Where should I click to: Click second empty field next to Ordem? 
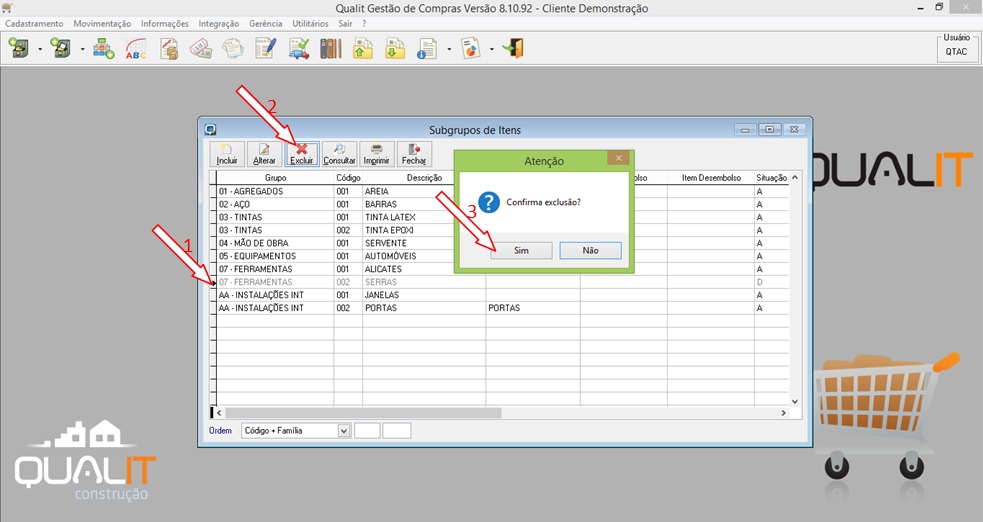pyautogui.click(x=397, y=431)
